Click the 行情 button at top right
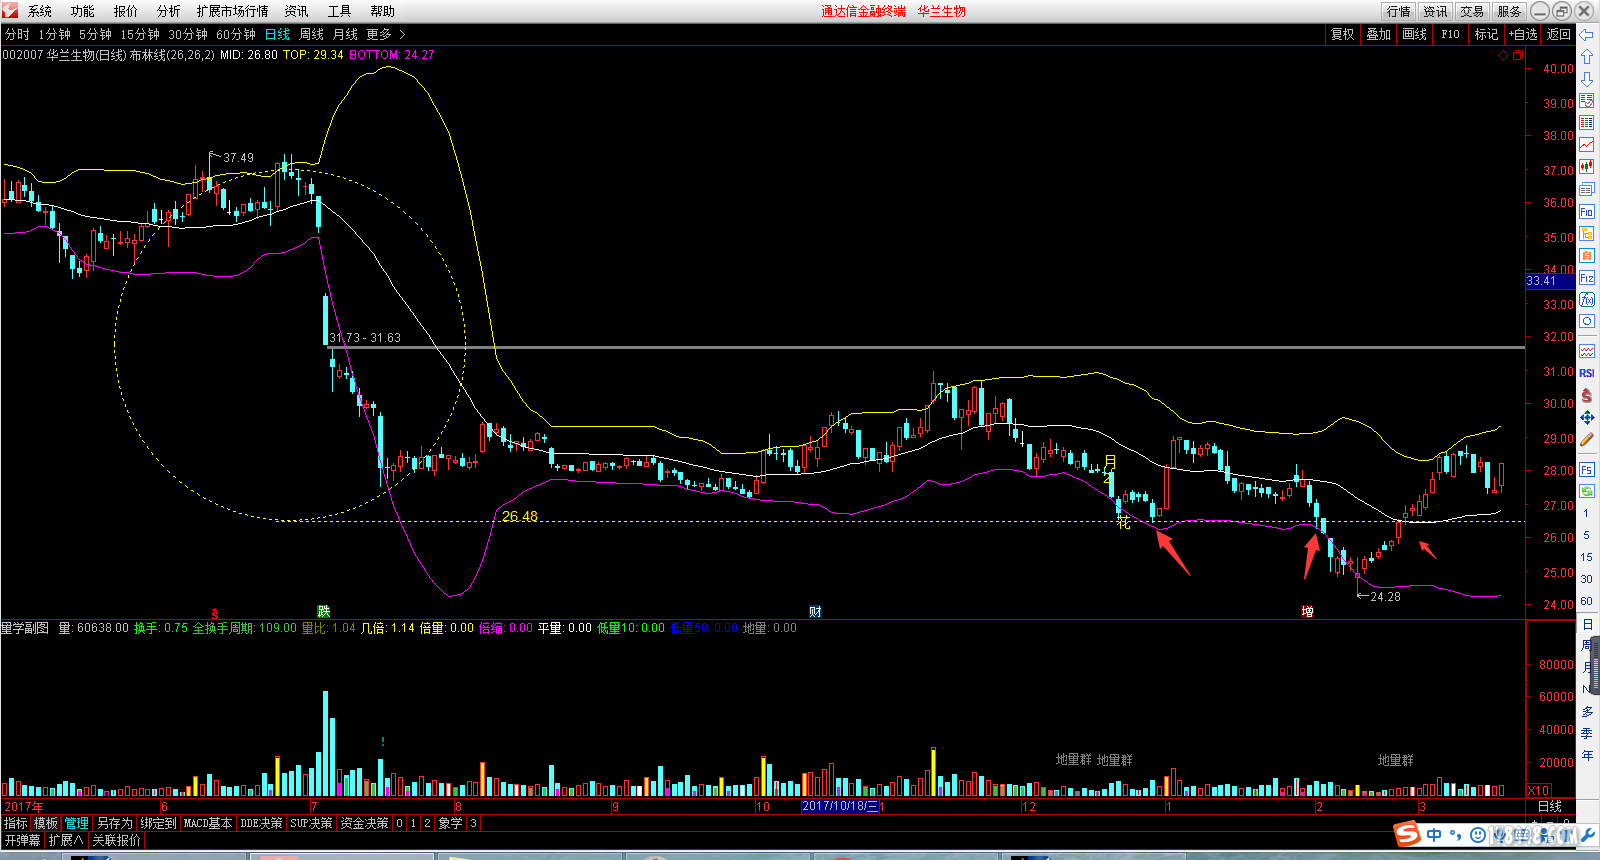The image size is (1600, 860). click(1399, 11)
